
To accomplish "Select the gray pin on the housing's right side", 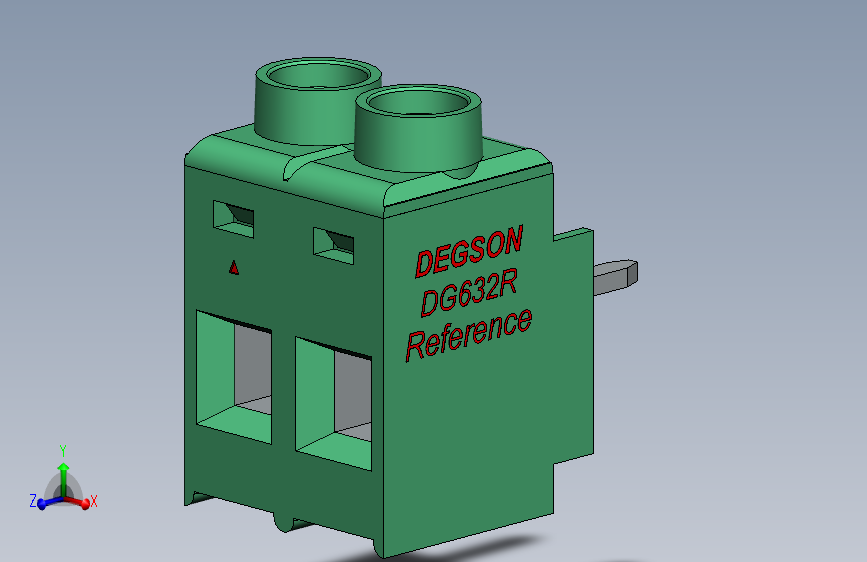I will pos(615,278).
